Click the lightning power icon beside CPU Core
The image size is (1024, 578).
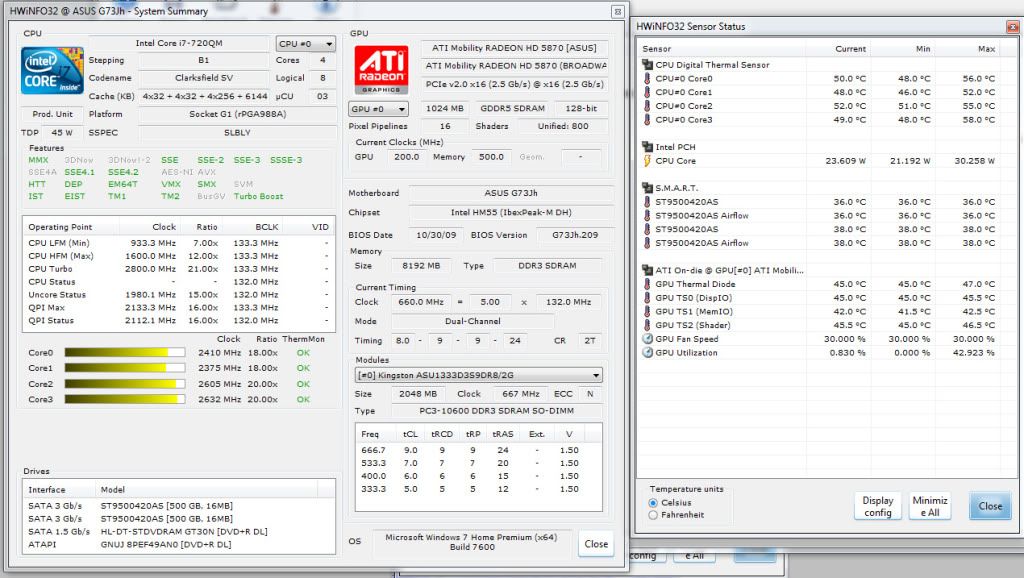point(647,161)
